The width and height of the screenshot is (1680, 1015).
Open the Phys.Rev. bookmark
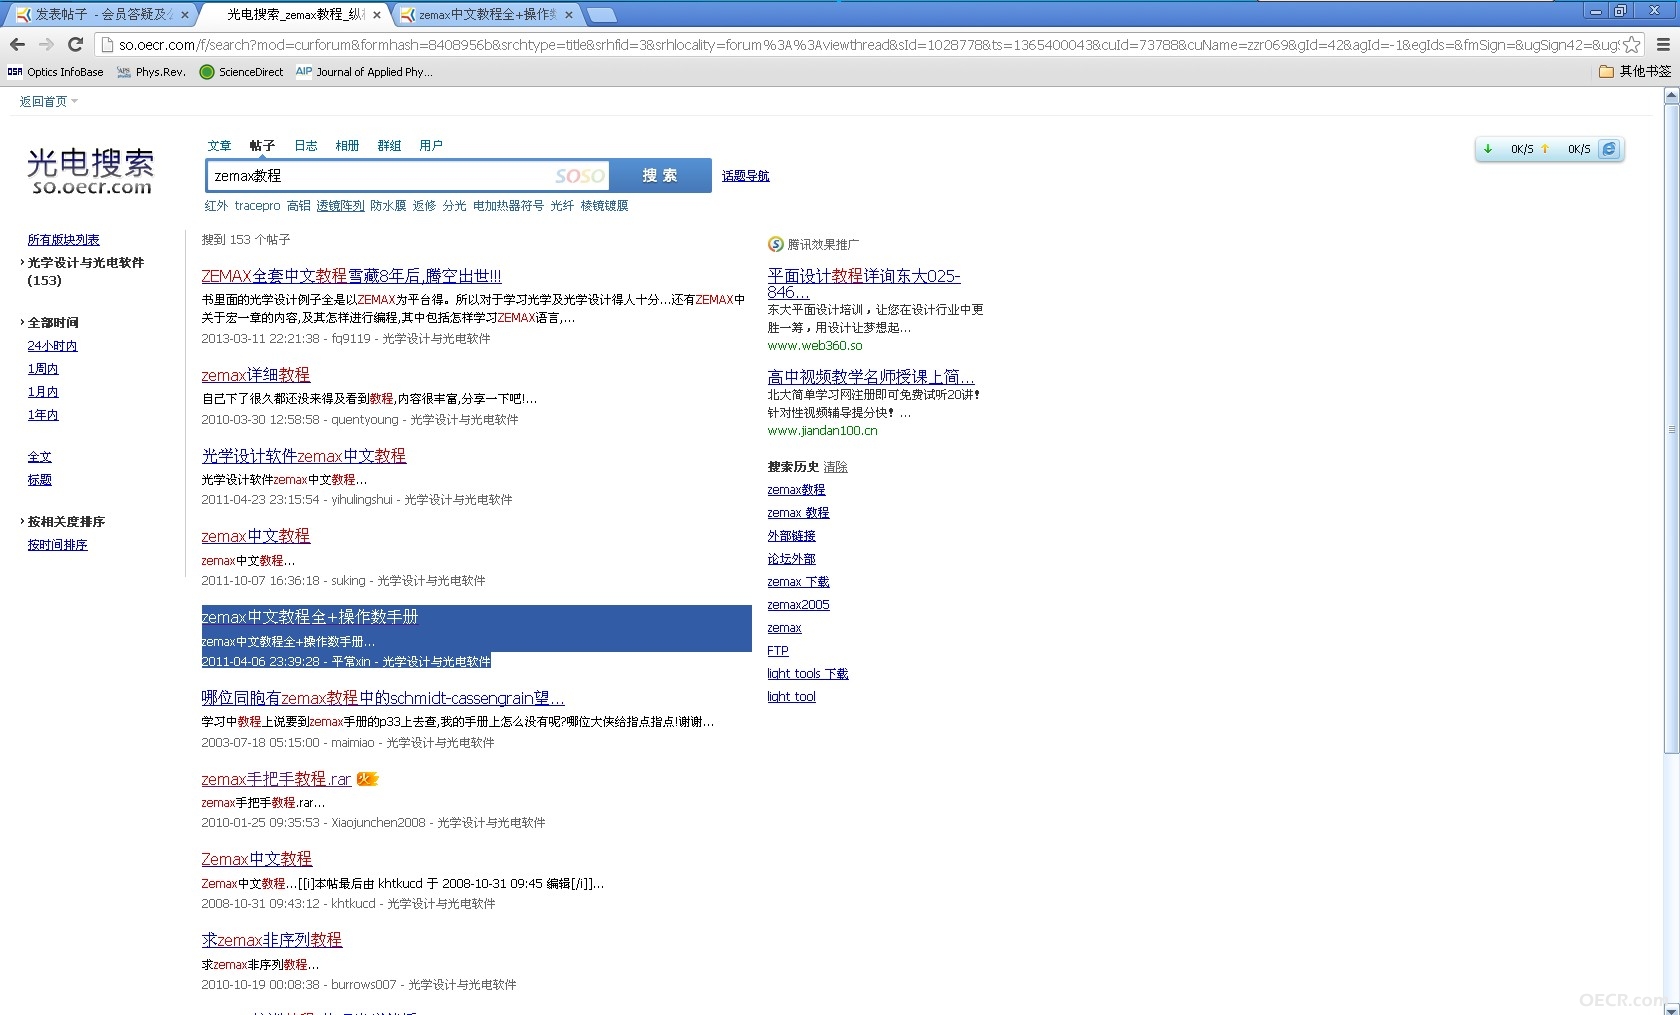(x=152, y=72)
